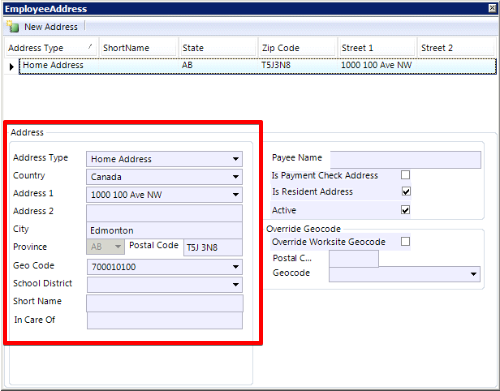The width and height of the screenshot is (500, 391).
Task: Click the Address 2 input field
Action: 164,213
